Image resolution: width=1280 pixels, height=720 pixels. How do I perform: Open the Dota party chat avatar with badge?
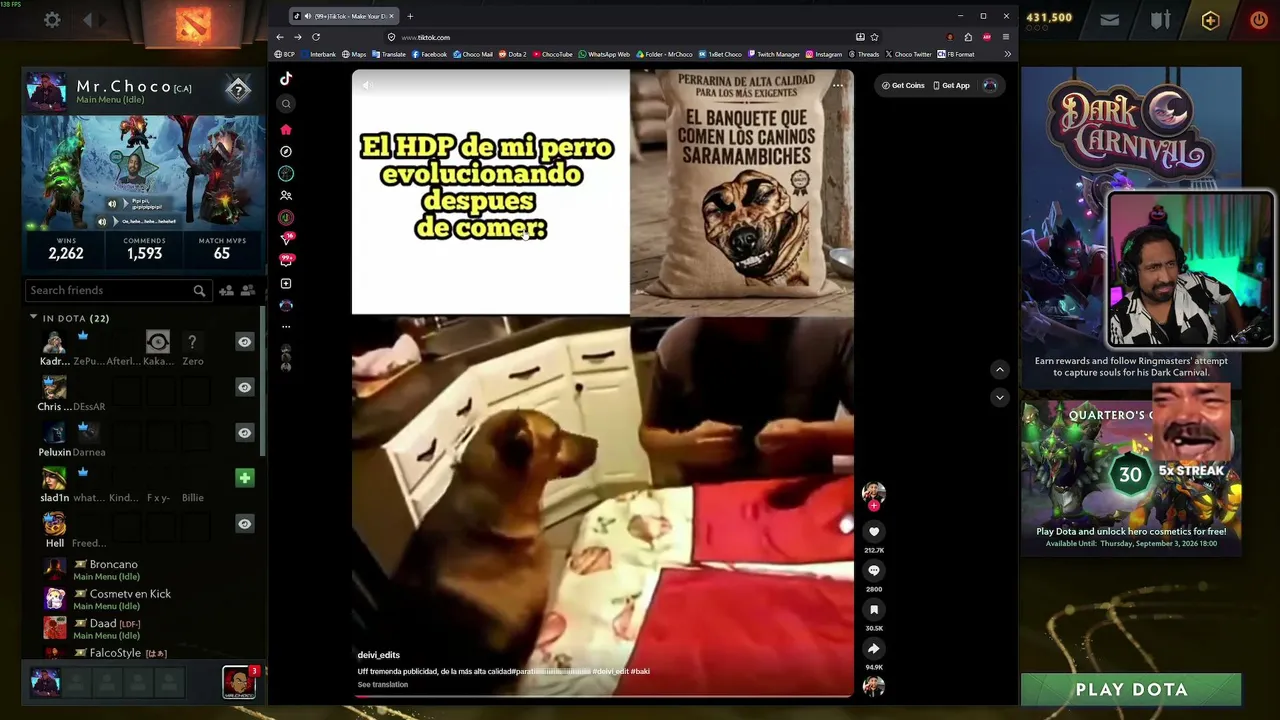[239, 682]
